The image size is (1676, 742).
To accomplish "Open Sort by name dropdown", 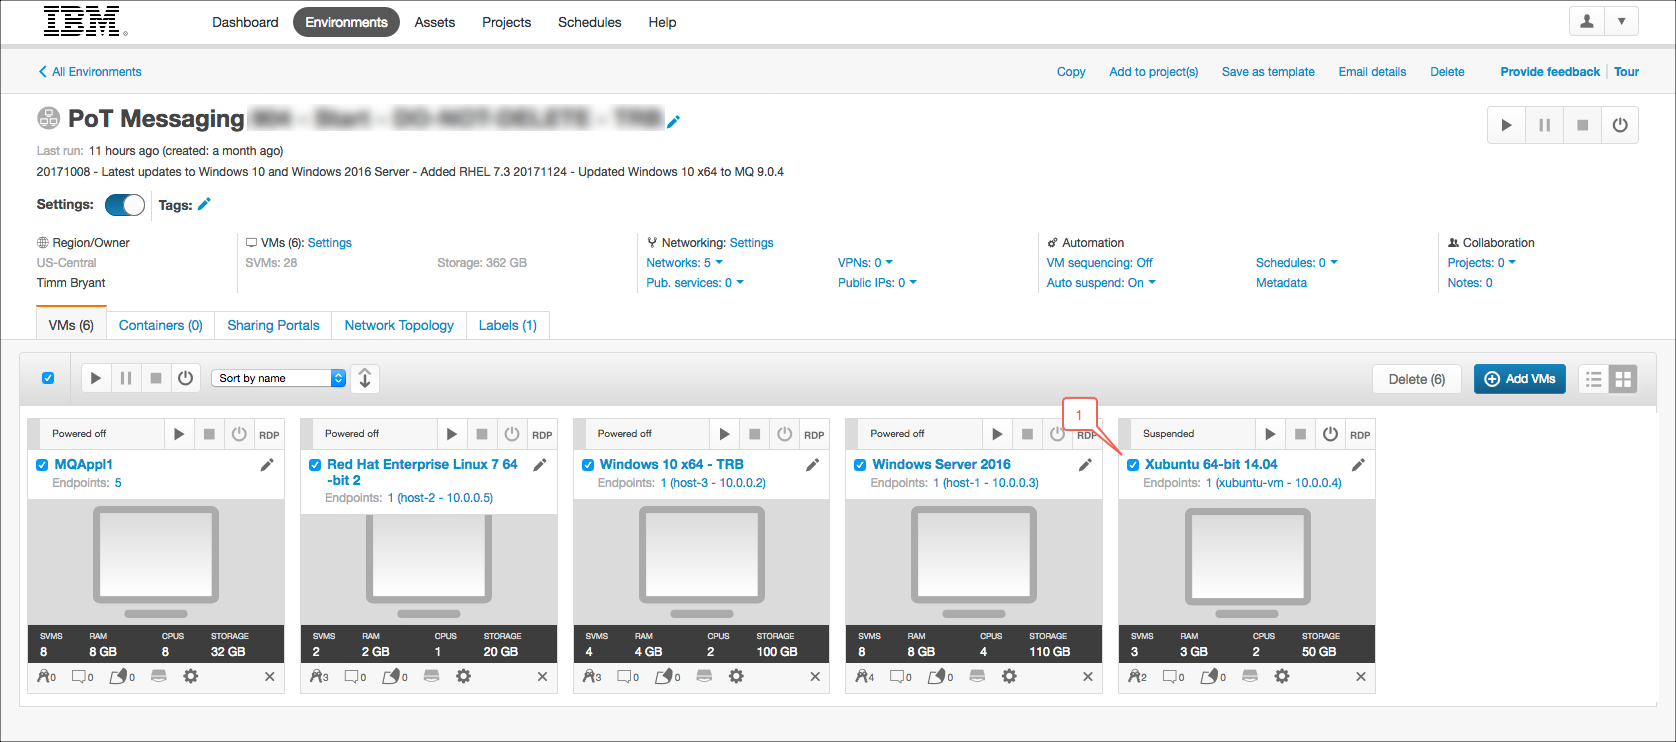I will tap(278, 378).
